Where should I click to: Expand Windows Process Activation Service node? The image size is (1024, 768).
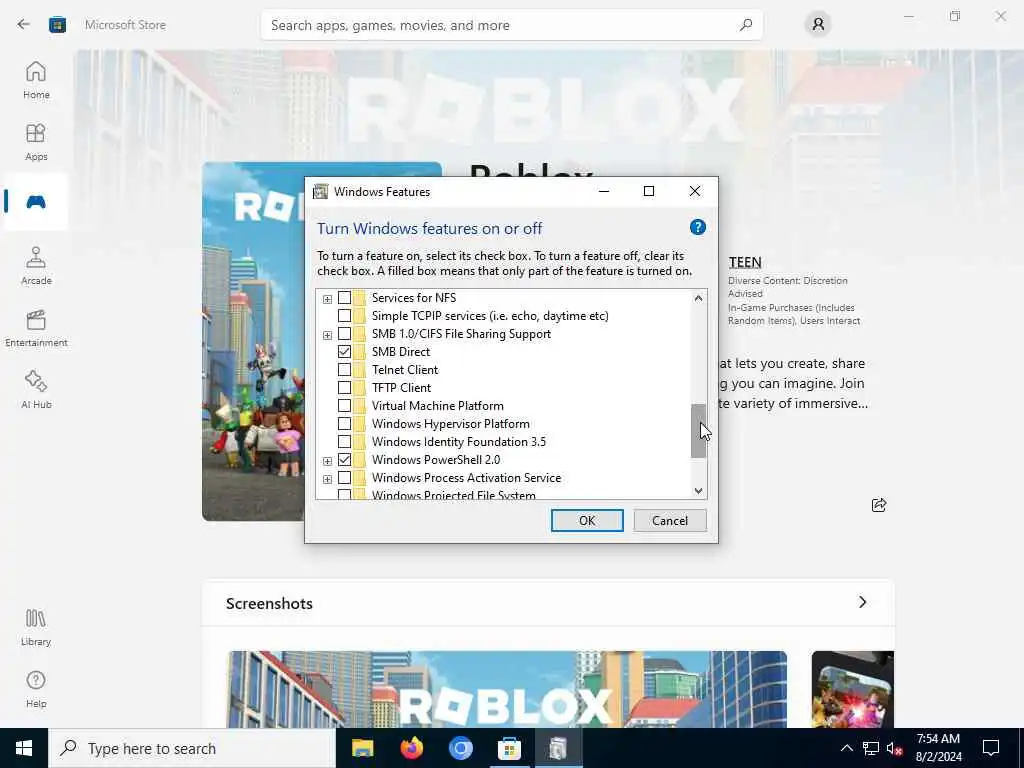pos(327,479)
